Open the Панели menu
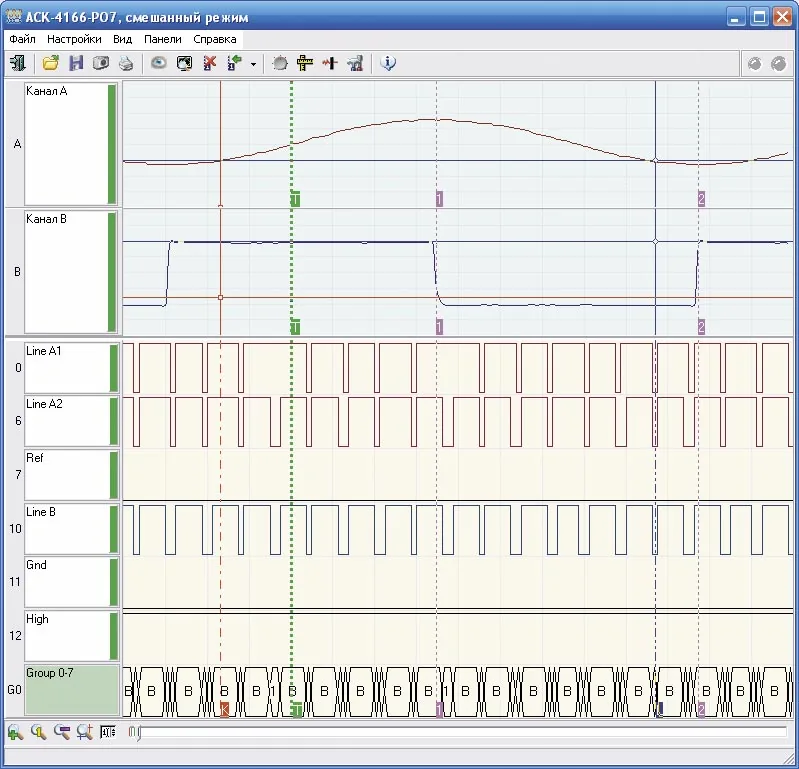The height and width of the screenshot is (769, 799). point(163,39)
